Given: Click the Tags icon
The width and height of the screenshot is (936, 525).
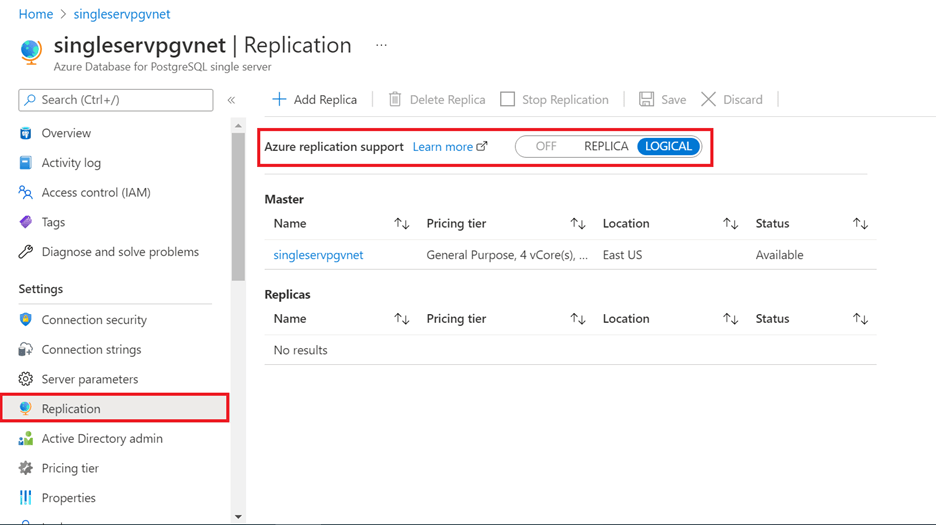Looking at the screenshot, I should pos(25,222).
